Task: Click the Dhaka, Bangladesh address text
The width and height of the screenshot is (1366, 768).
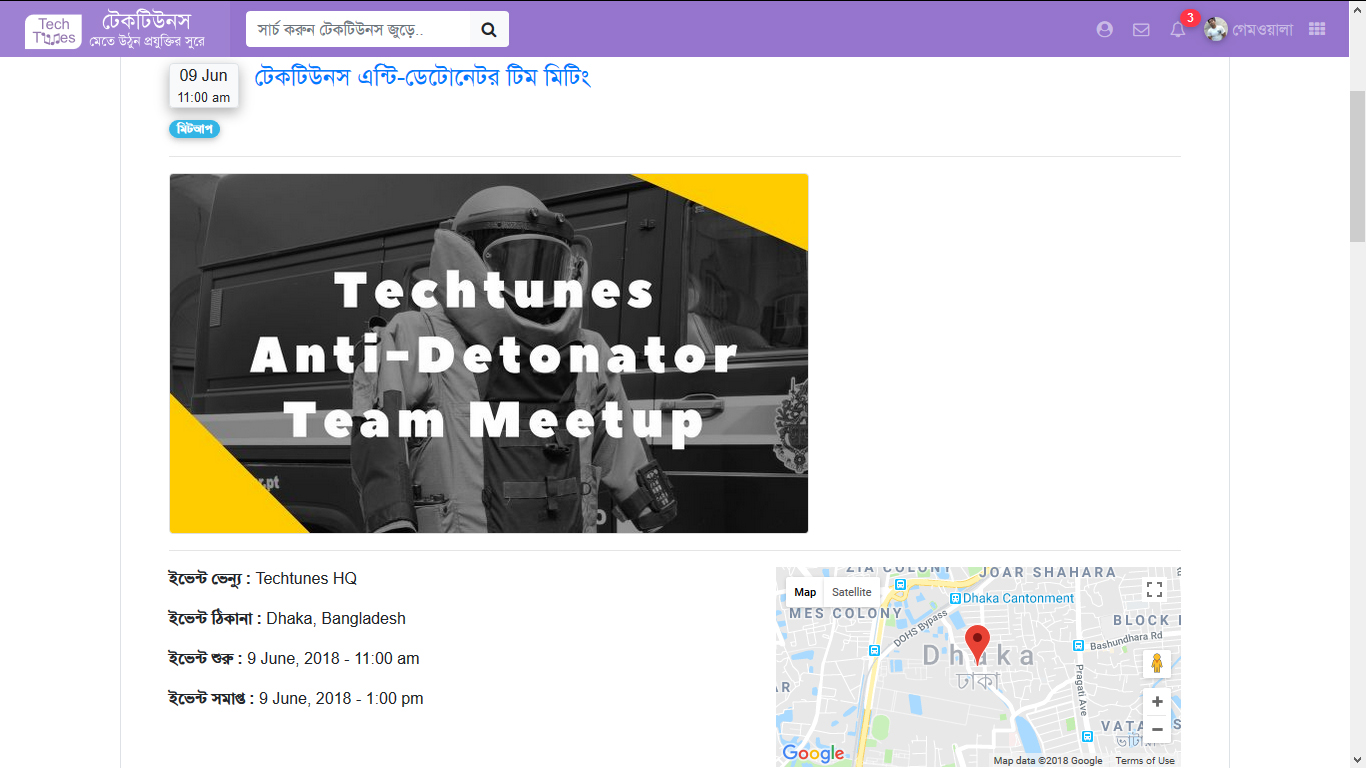Action: tap(336, 618)
